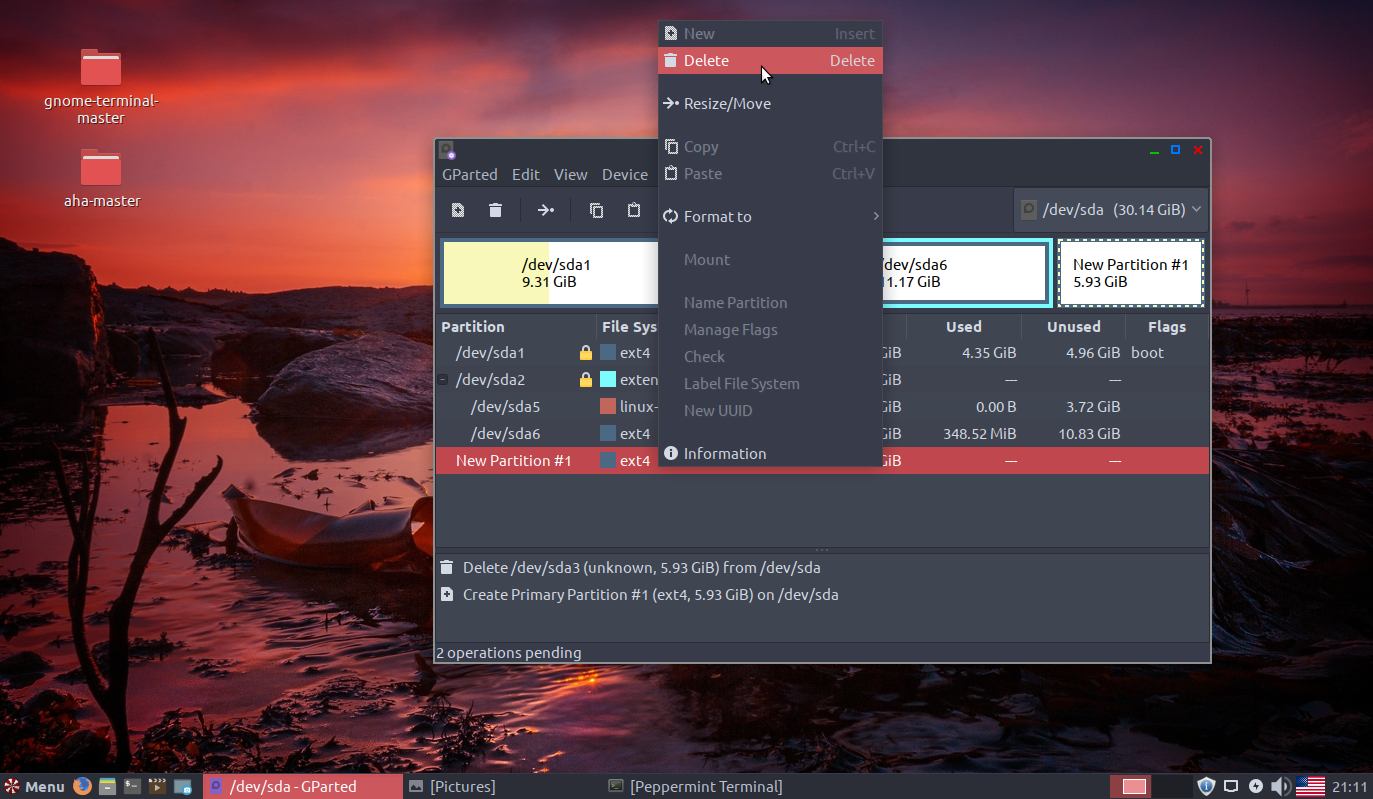Image resolution: width=1373 pixels, height=799 pixels.
Task: Select the New partition toolbar icon
Action: (x=457, y=210)
